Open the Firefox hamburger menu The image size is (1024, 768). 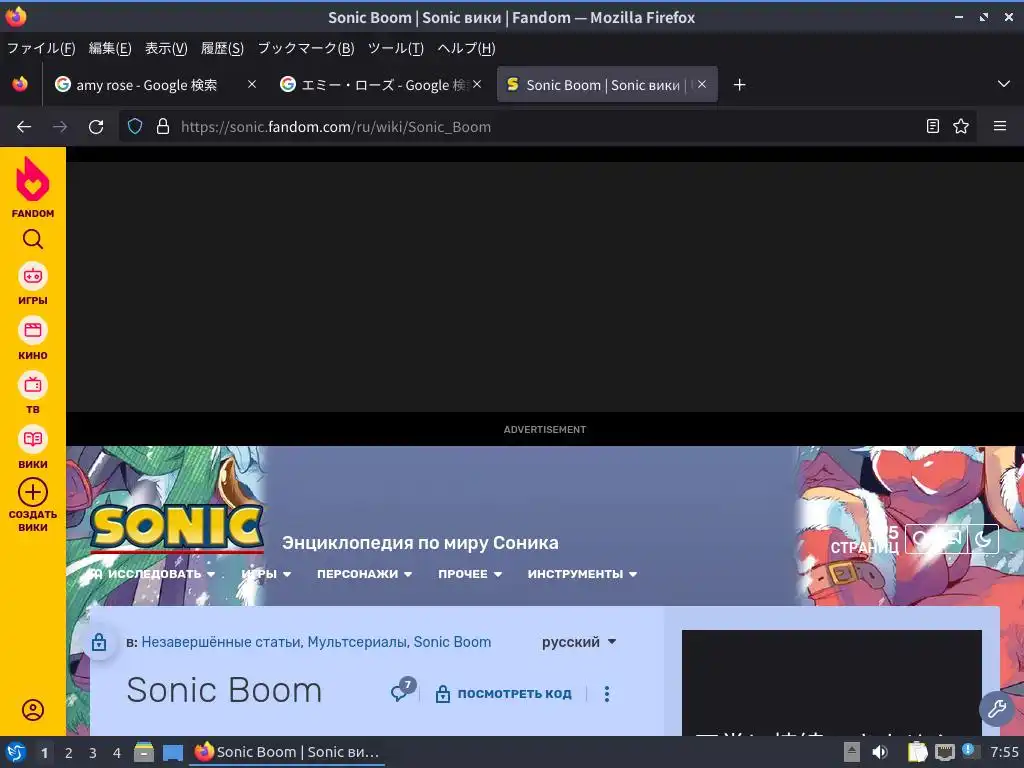tap(1000, 126)
